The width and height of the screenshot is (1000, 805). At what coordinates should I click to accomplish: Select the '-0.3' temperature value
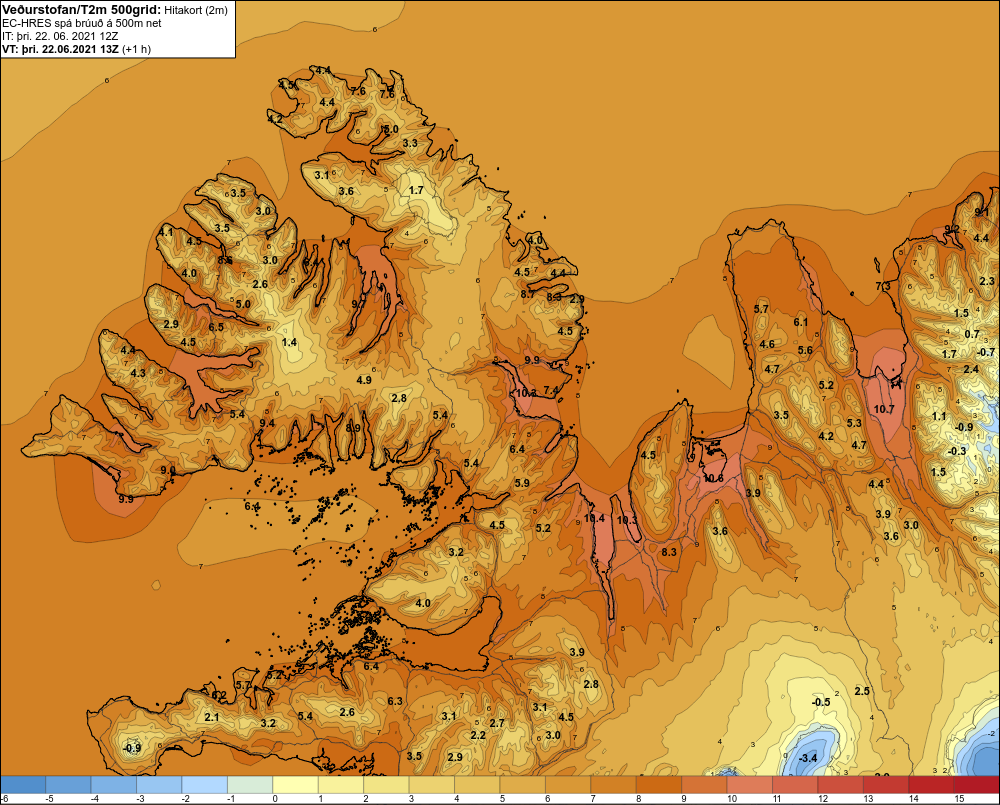click(957, 451)
